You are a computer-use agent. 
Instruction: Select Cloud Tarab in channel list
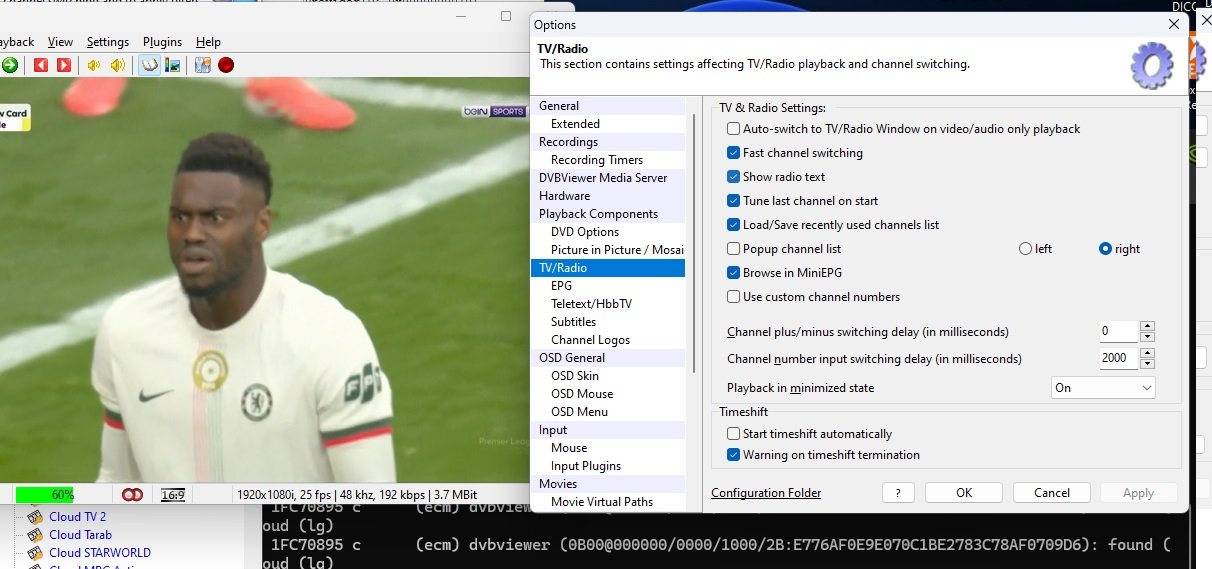(x=81, y=535)
